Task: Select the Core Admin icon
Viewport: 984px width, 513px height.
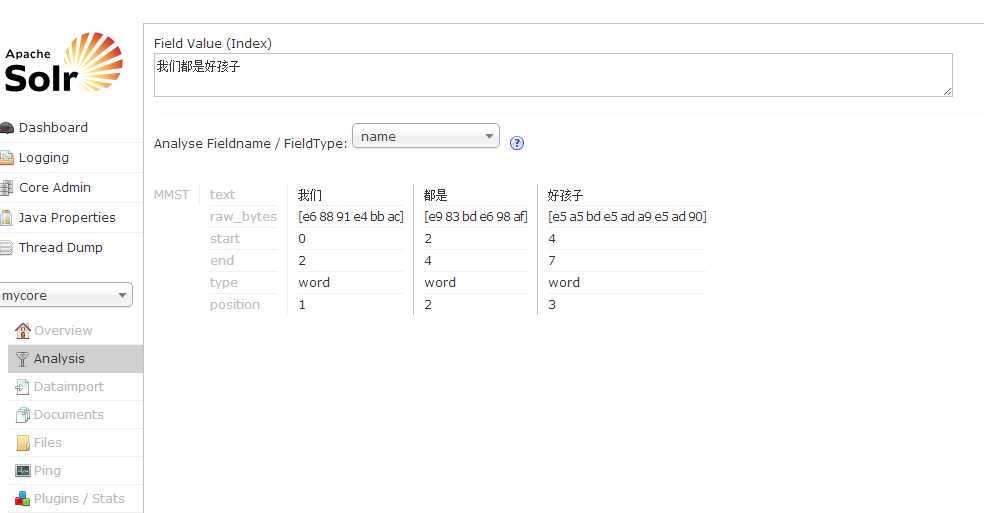Action: (7, 188)
